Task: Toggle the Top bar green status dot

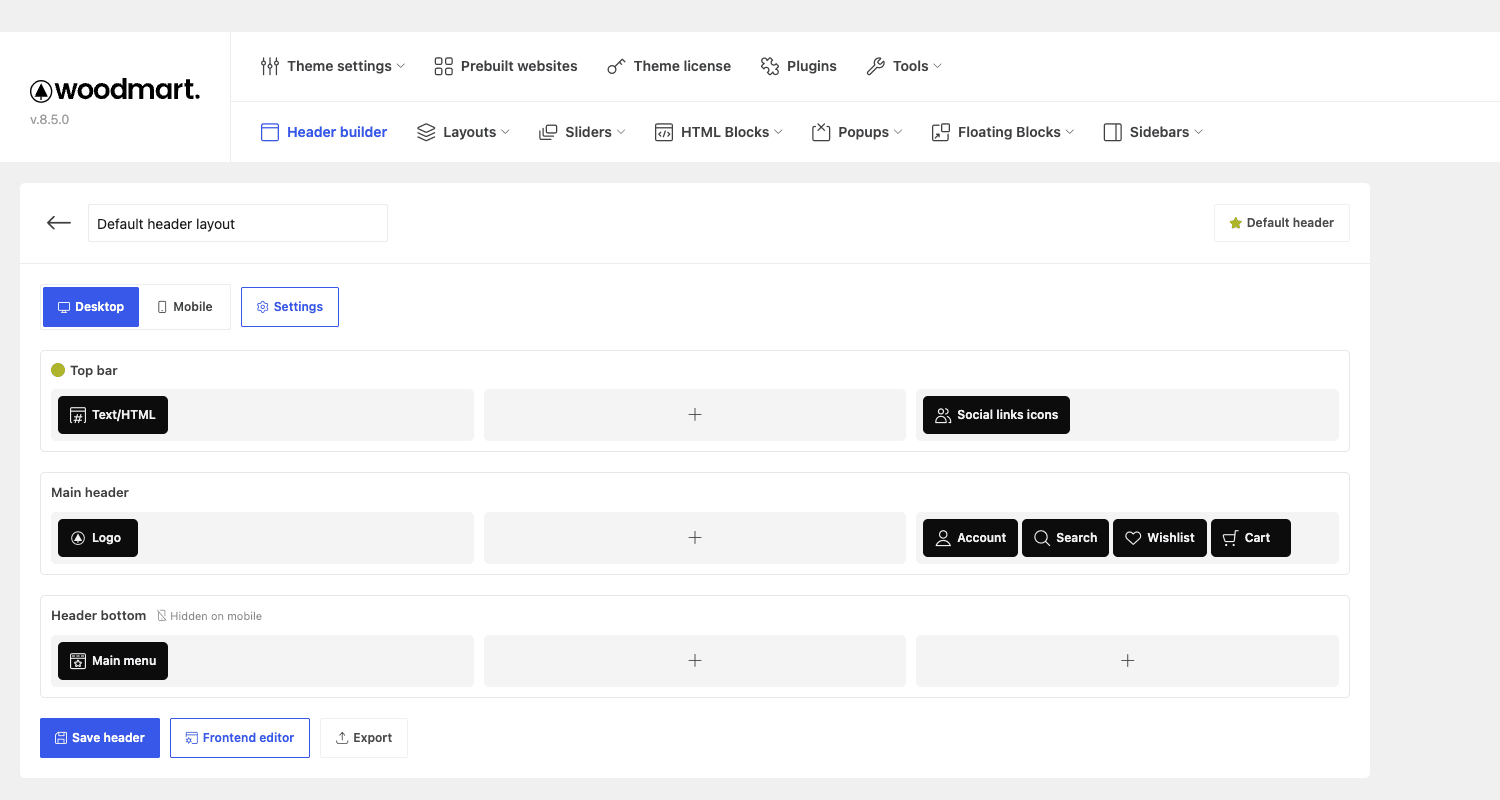Action: pyautogui.click(x=58, y=370)
